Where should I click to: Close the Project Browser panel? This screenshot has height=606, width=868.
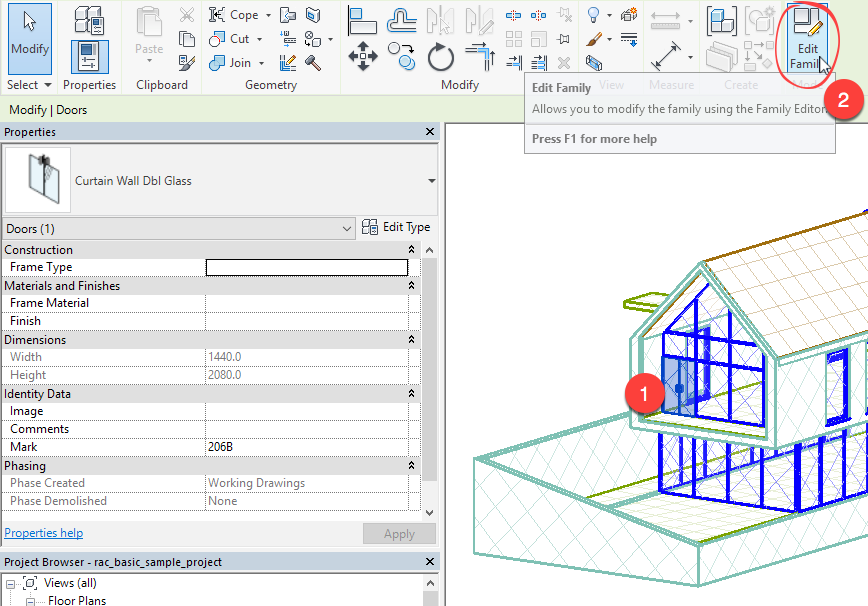click(430, 562)
